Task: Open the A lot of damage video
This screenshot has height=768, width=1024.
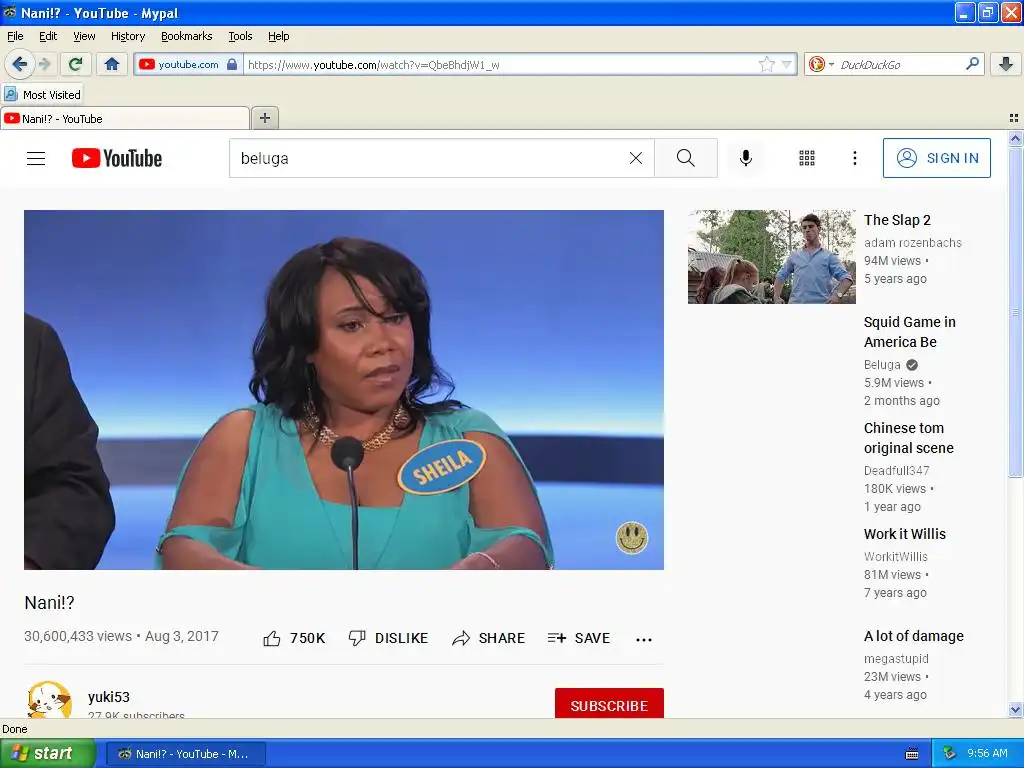Action: click(x=914, y=635)
